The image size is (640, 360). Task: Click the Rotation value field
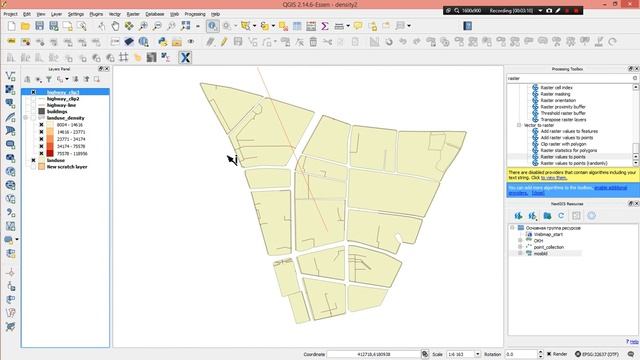[x=521, y=354]
